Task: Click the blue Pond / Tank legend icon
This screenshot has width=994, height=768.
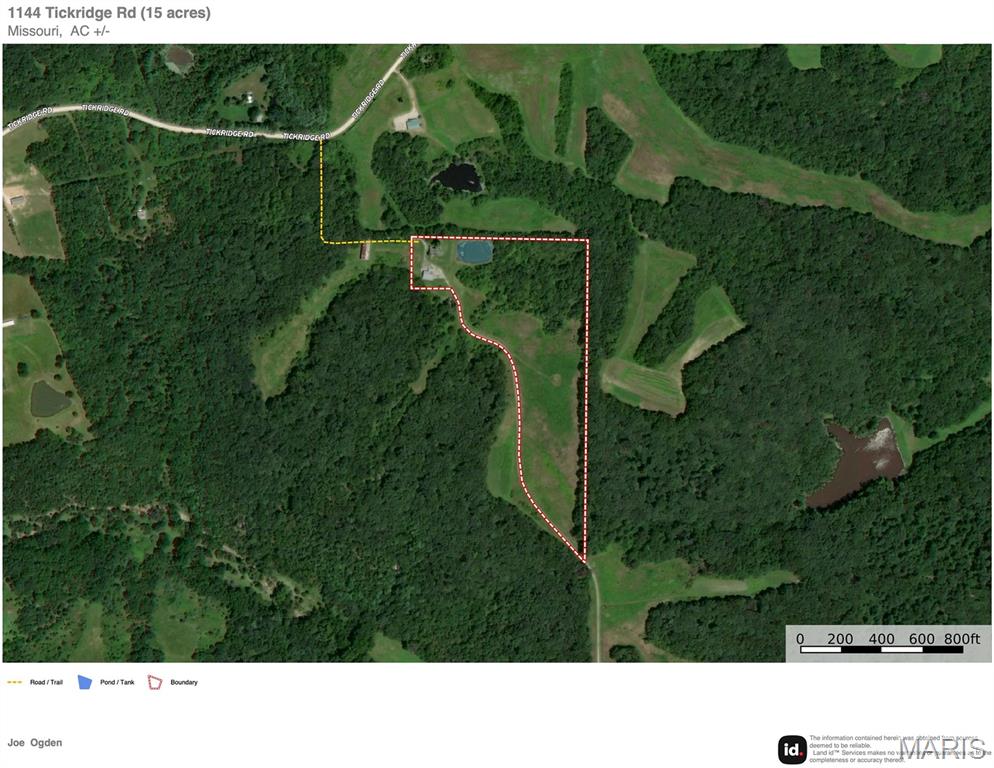Action: pyautogui.click(x=84, y=682)
